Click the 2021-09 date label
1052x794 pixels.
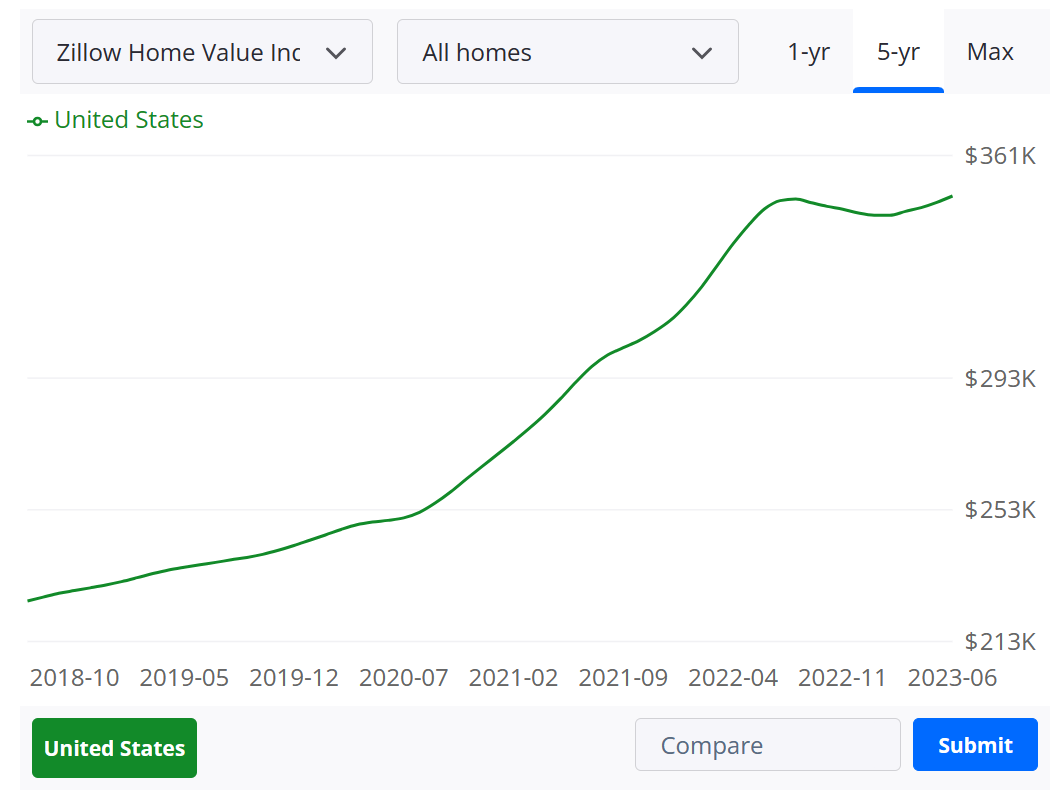tap(623, 678)
